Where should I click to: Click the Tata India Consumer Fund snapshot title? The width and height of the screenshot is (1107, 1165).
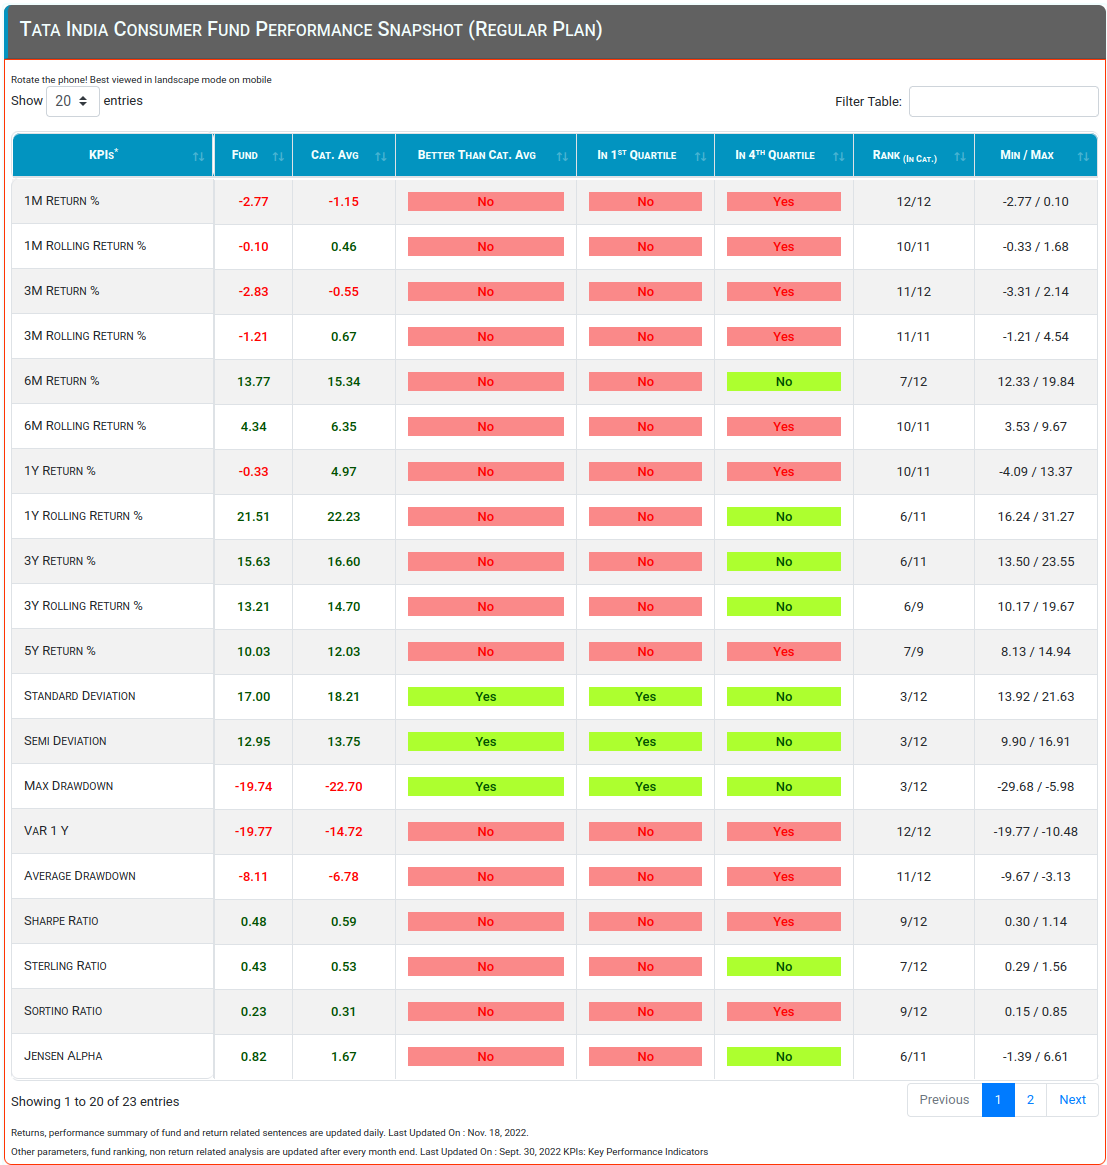311,30
